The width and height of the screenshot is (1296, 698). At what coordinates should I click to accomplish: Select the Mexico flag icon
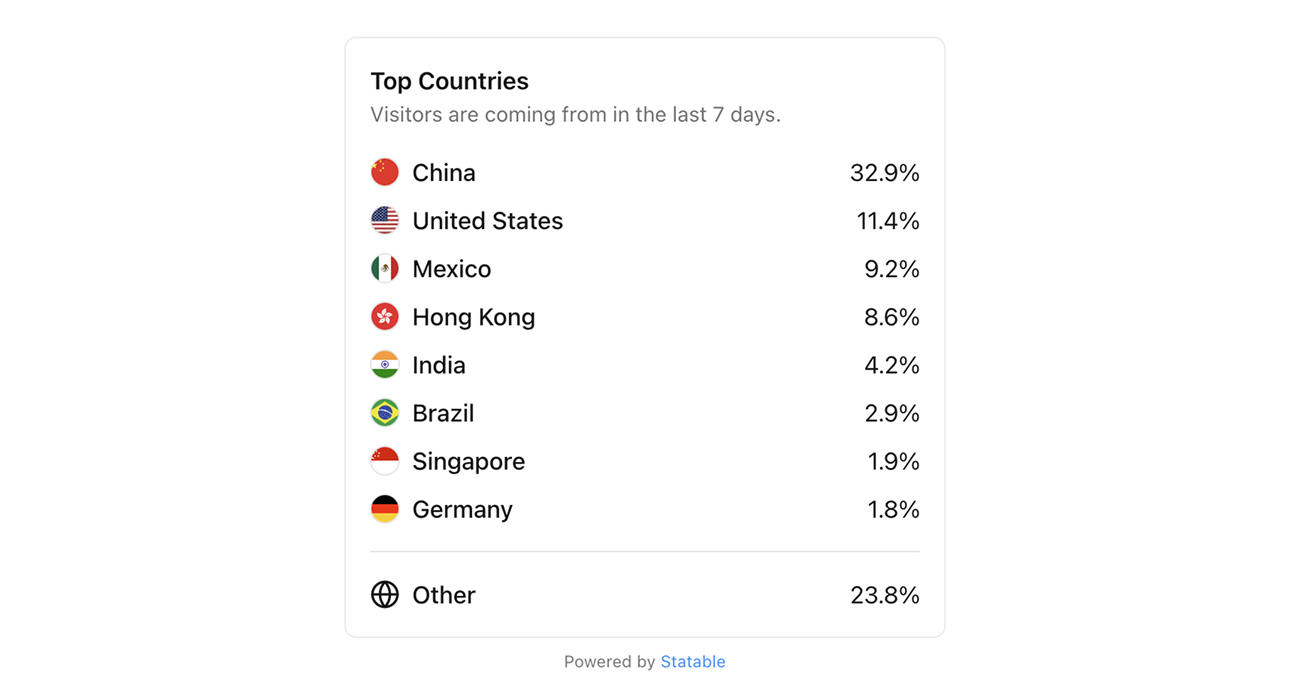coord(385,268)
